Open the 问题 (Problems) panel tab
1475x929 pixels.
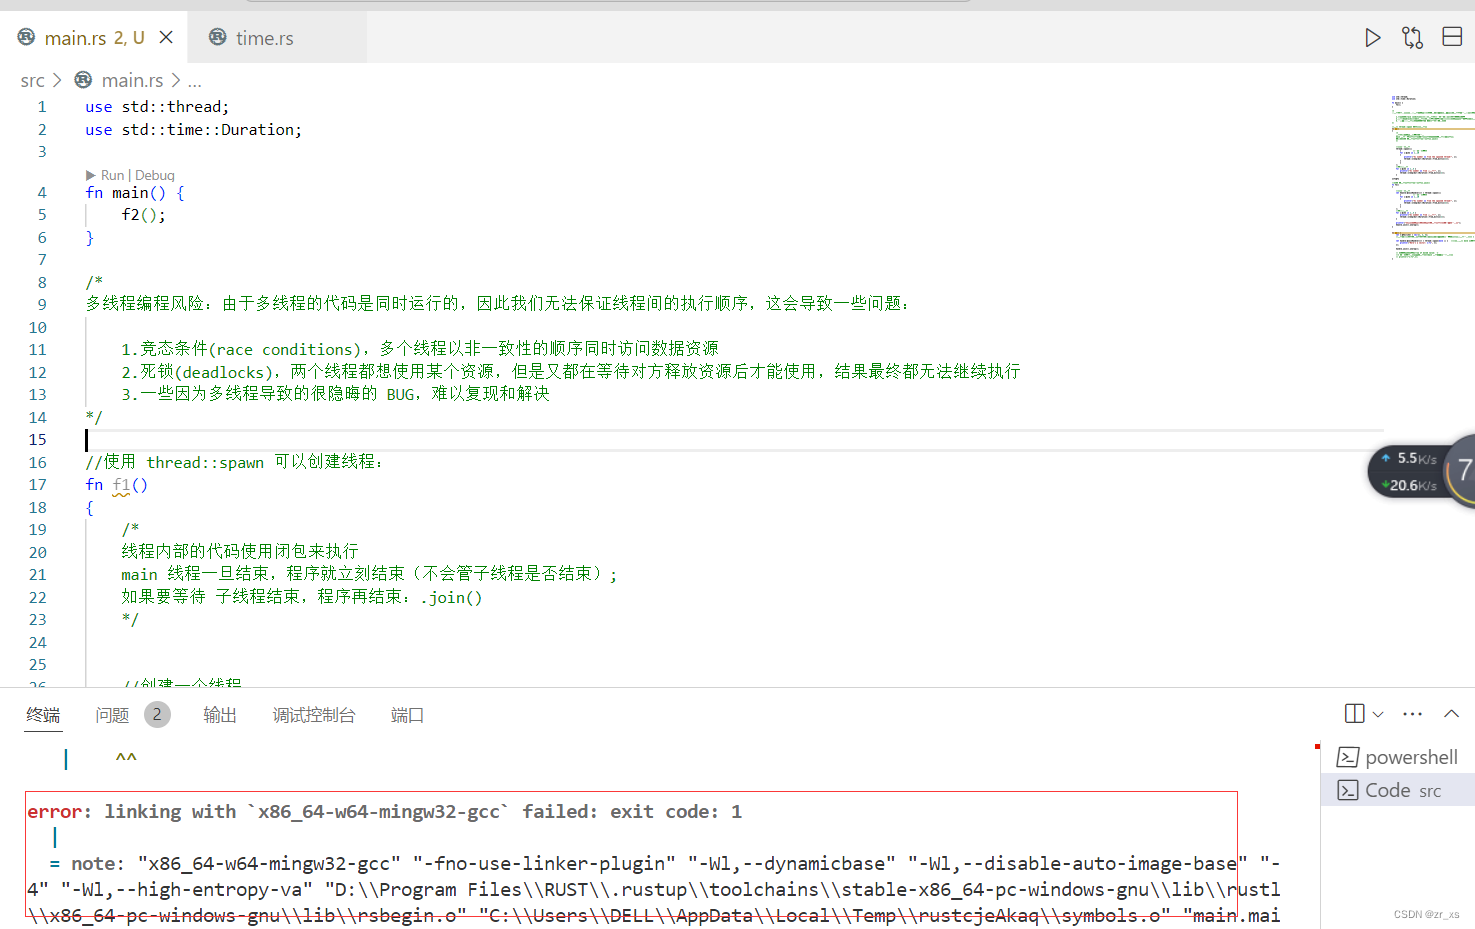(112, 714)
